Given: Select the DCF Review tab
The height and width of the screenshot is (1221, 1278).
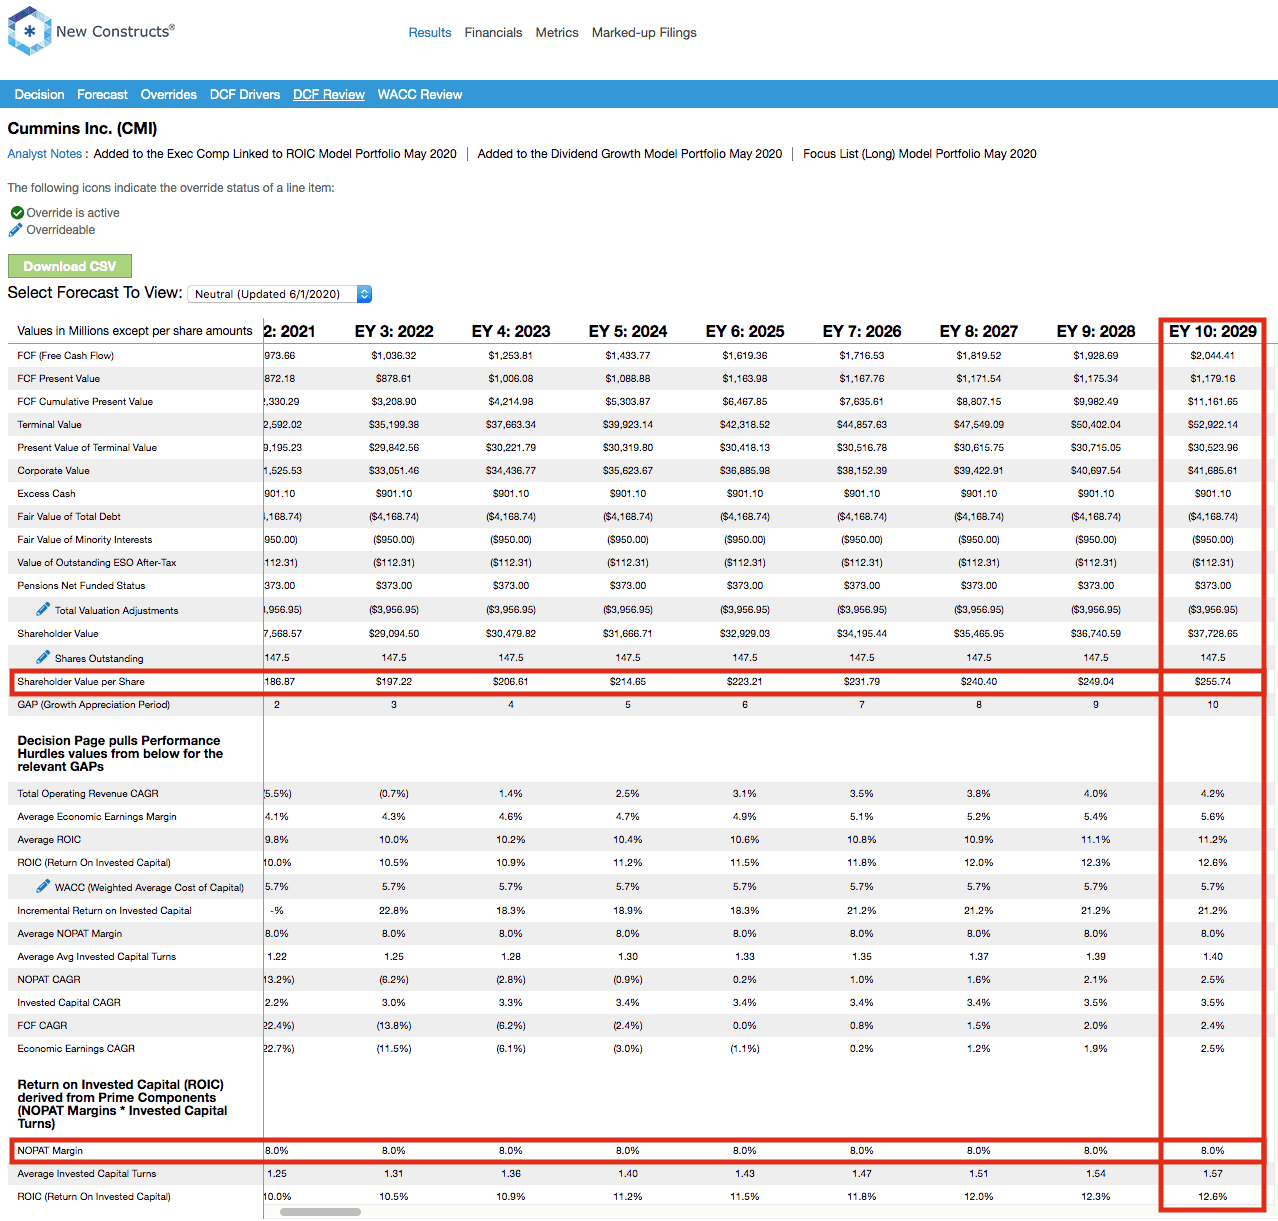Looking at the screenshot, I should tap(329, 95).
